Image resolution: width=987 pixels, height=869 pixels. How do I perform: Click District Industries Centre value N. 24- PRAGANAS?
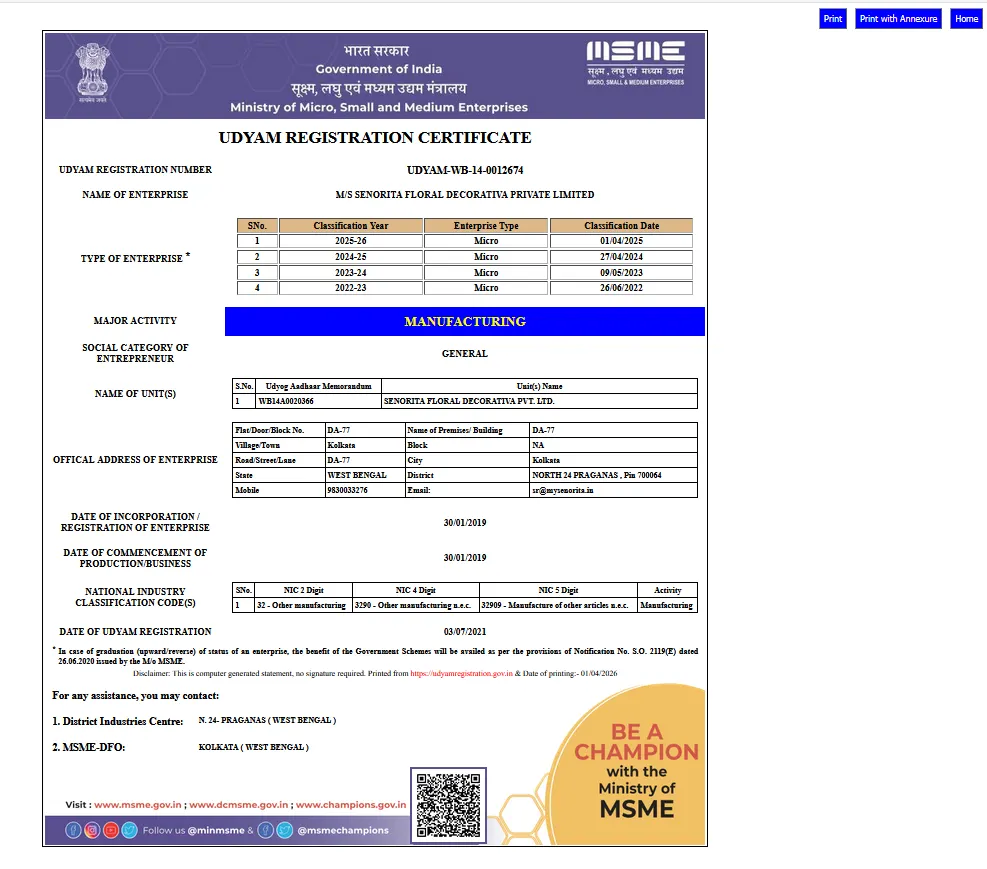[267, 720]
